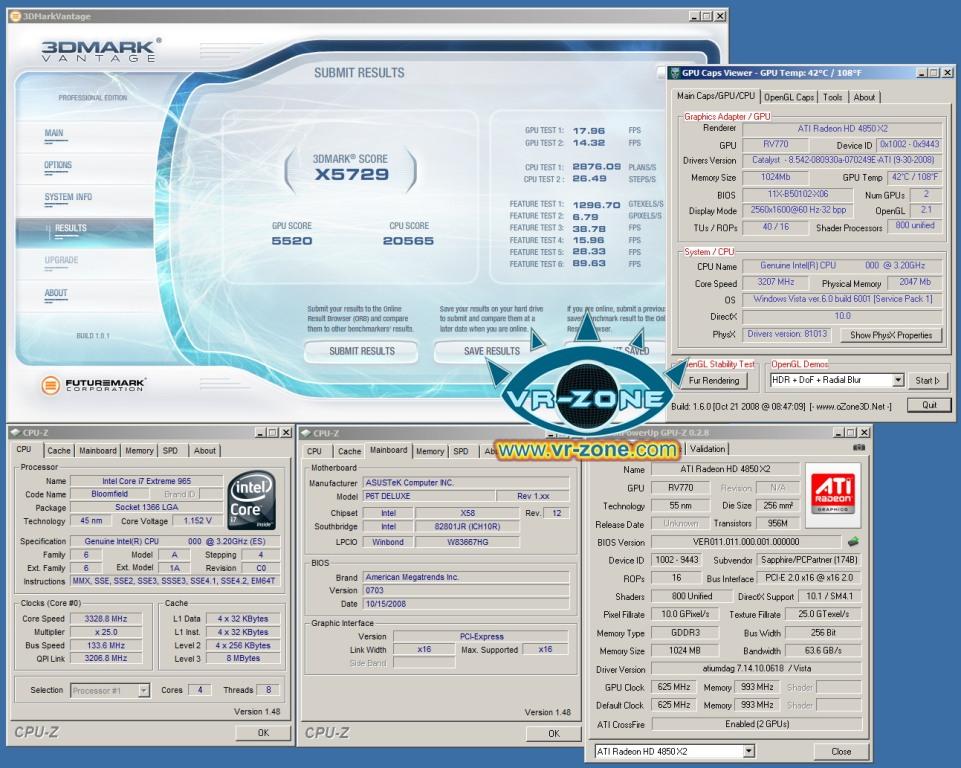Screen dimensions: 961x768
Task: Switch to the OpenGL Caps tab
Action: pos(789,97)
